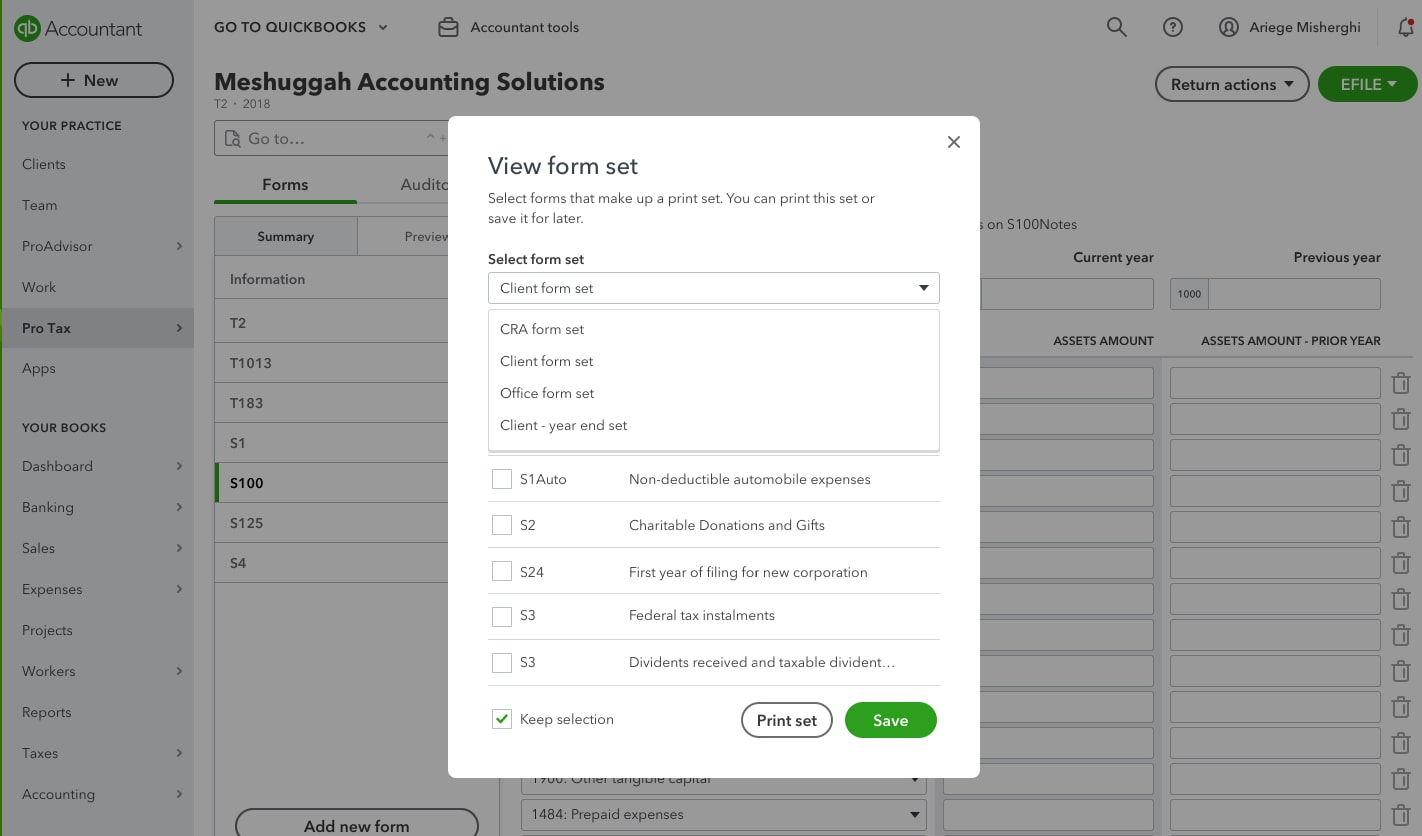Select the T183 form row

[x=331, y=403]
